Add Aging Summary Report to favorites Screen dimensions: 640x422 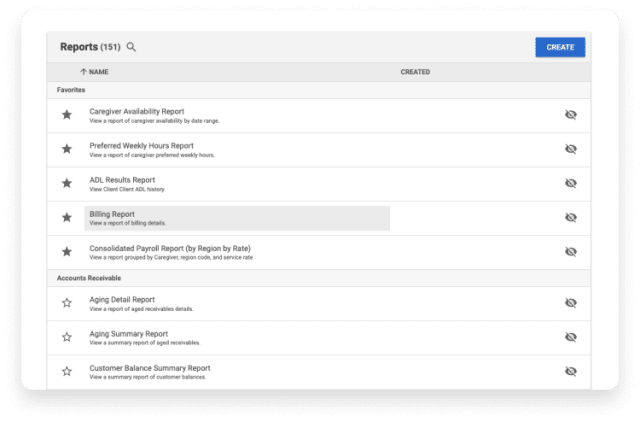pyautogui.click(x=67, y=337)
